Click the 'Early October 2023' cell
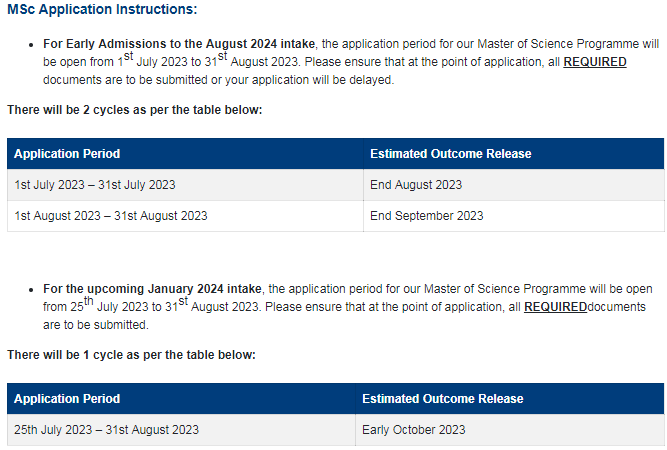The image size is (667, 450). (x=413, y=430)
